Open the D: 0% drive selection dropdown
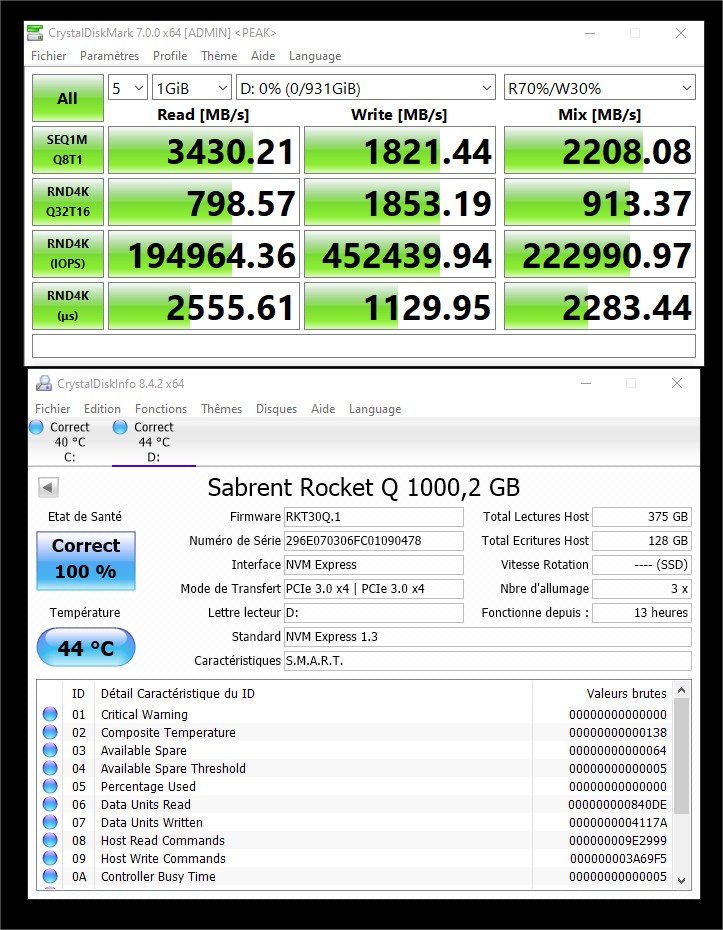Screen dimensions: 723x930 [x=366, y=88]
